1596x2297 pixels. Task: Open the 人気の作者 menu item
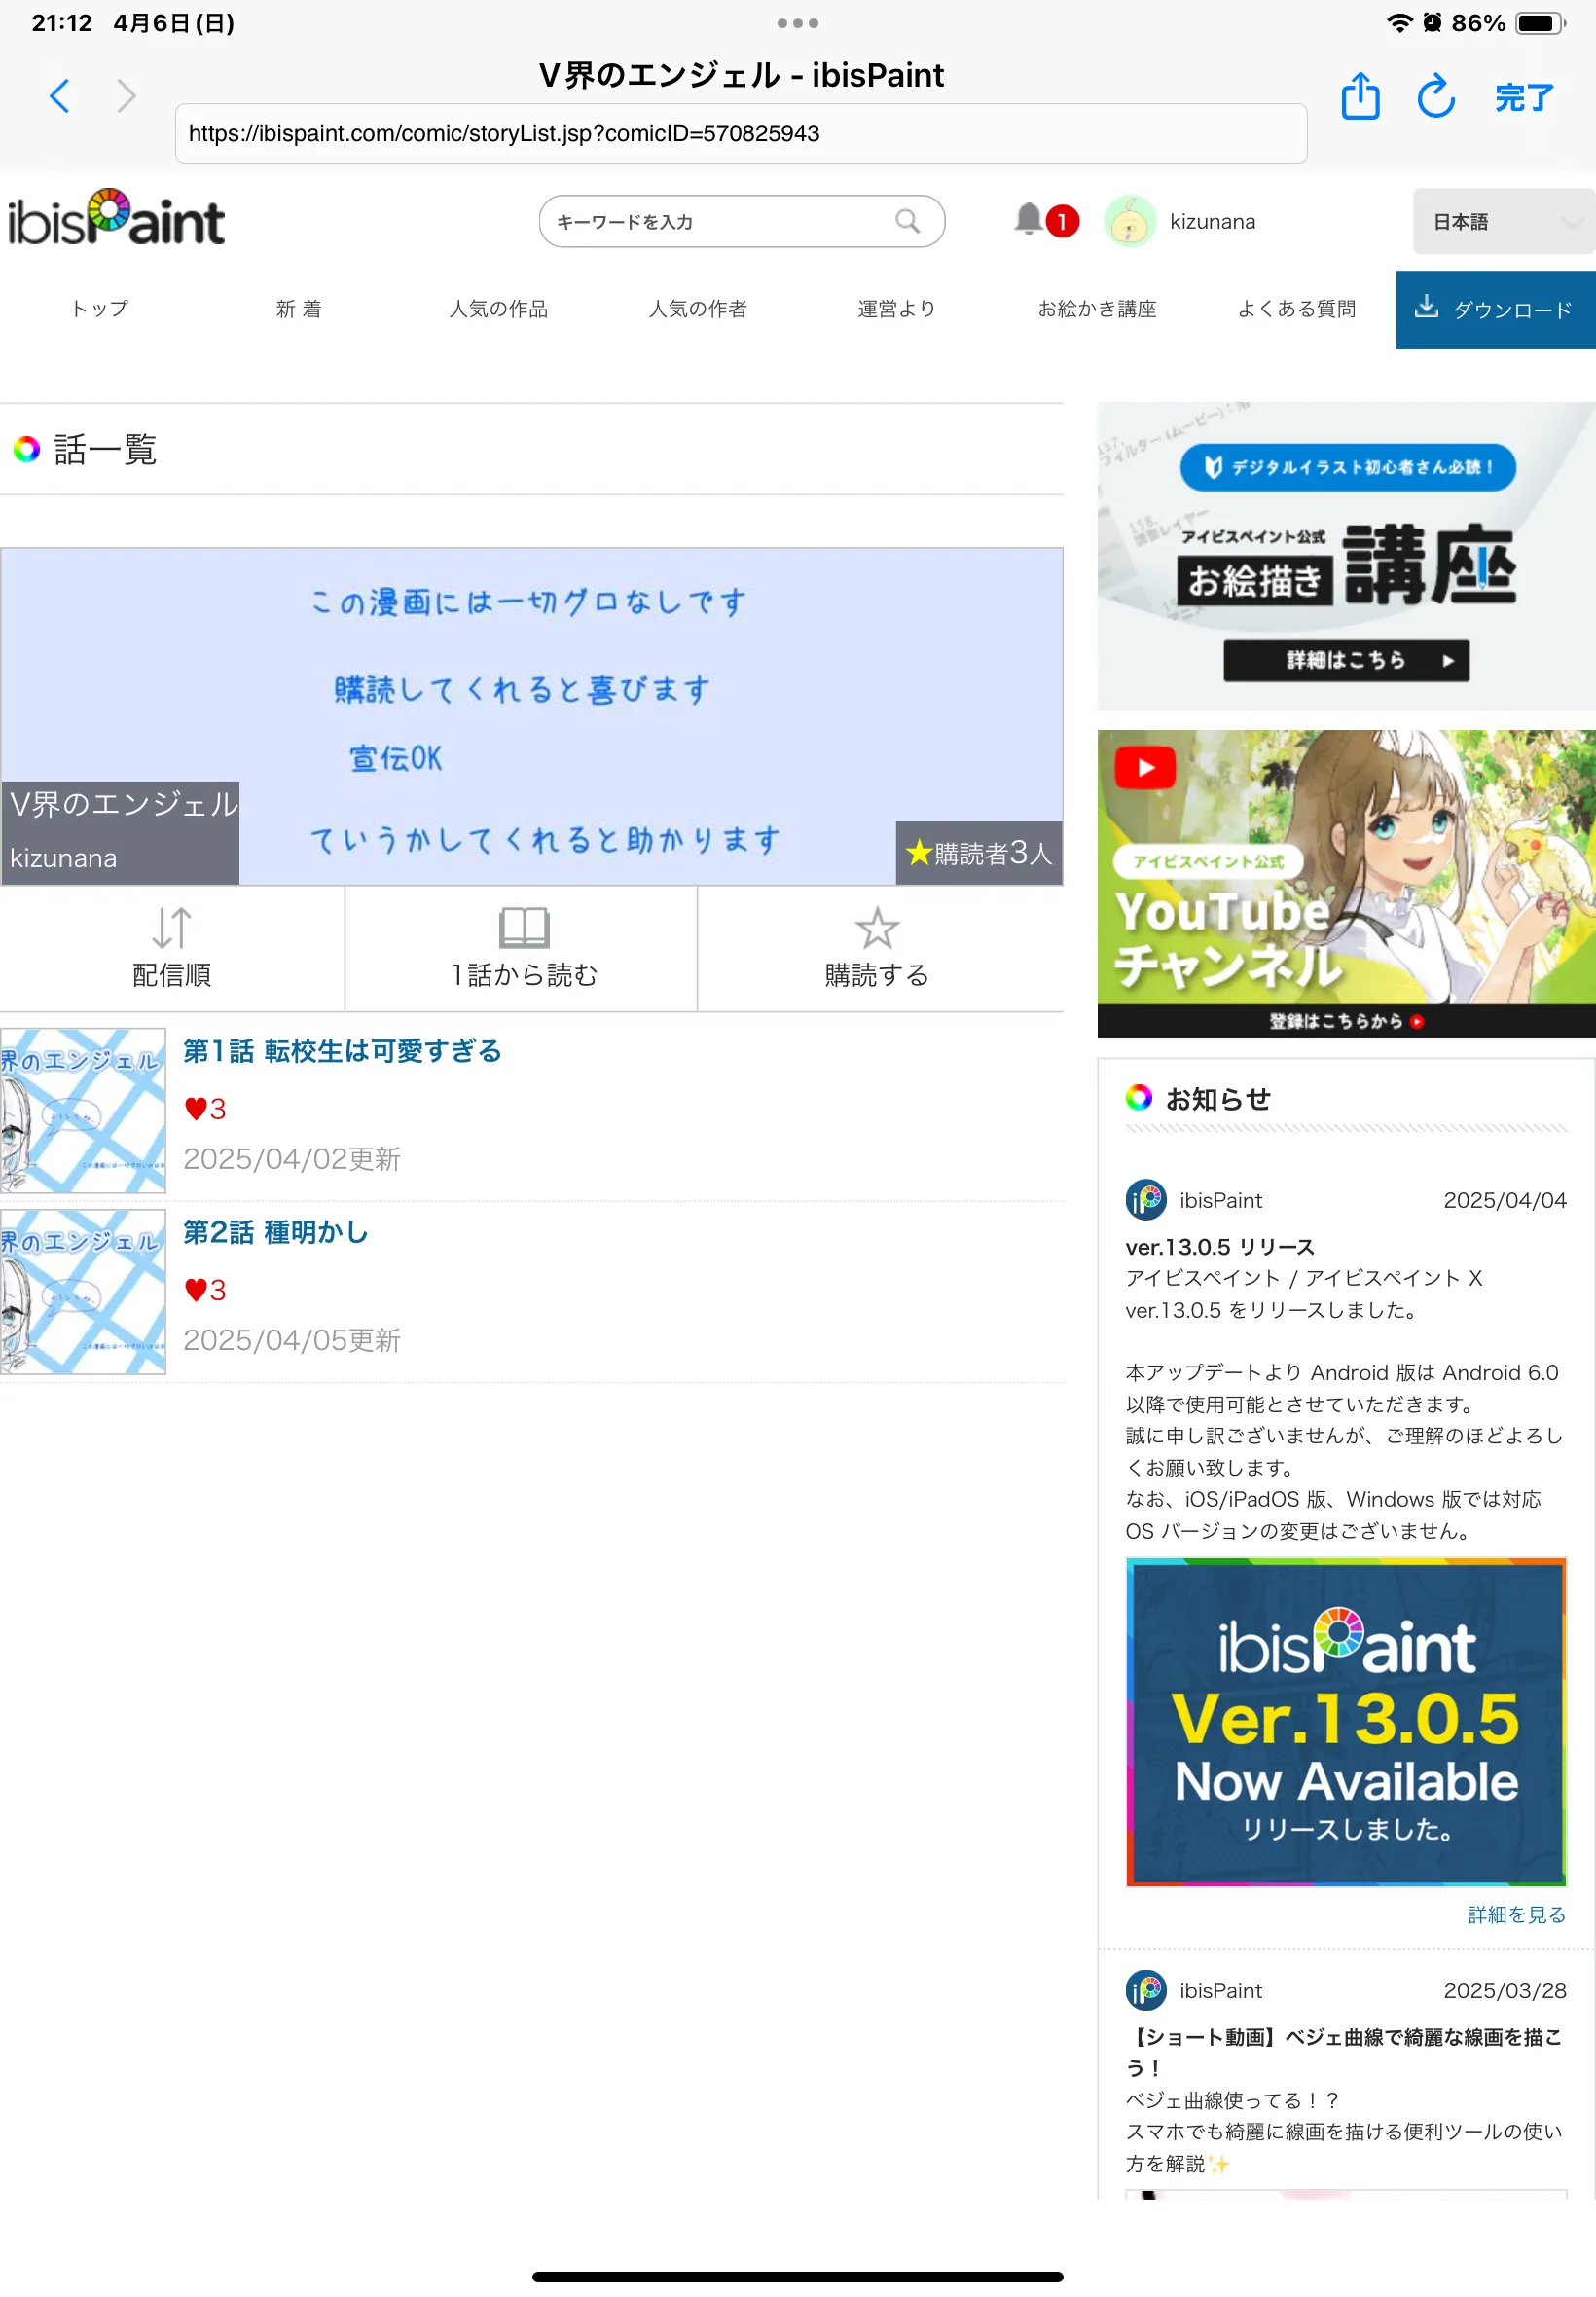697,309
